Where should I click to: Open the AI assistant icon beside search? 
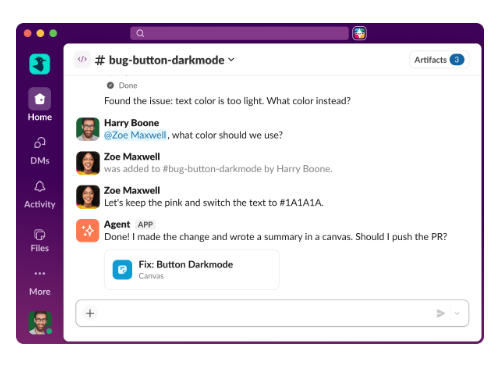(359, 33)
